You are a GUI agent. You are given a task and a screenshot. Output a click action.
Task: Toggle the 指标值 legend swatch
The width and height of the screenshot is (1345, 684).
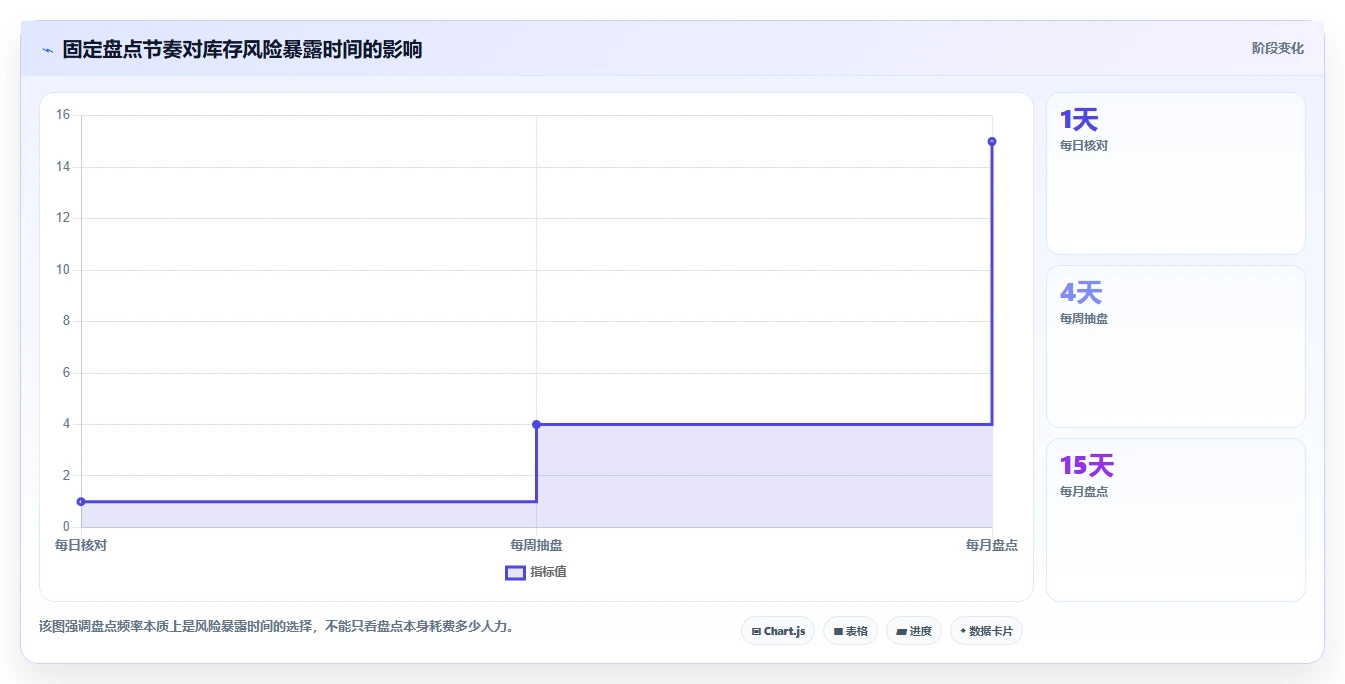(515, 572)
